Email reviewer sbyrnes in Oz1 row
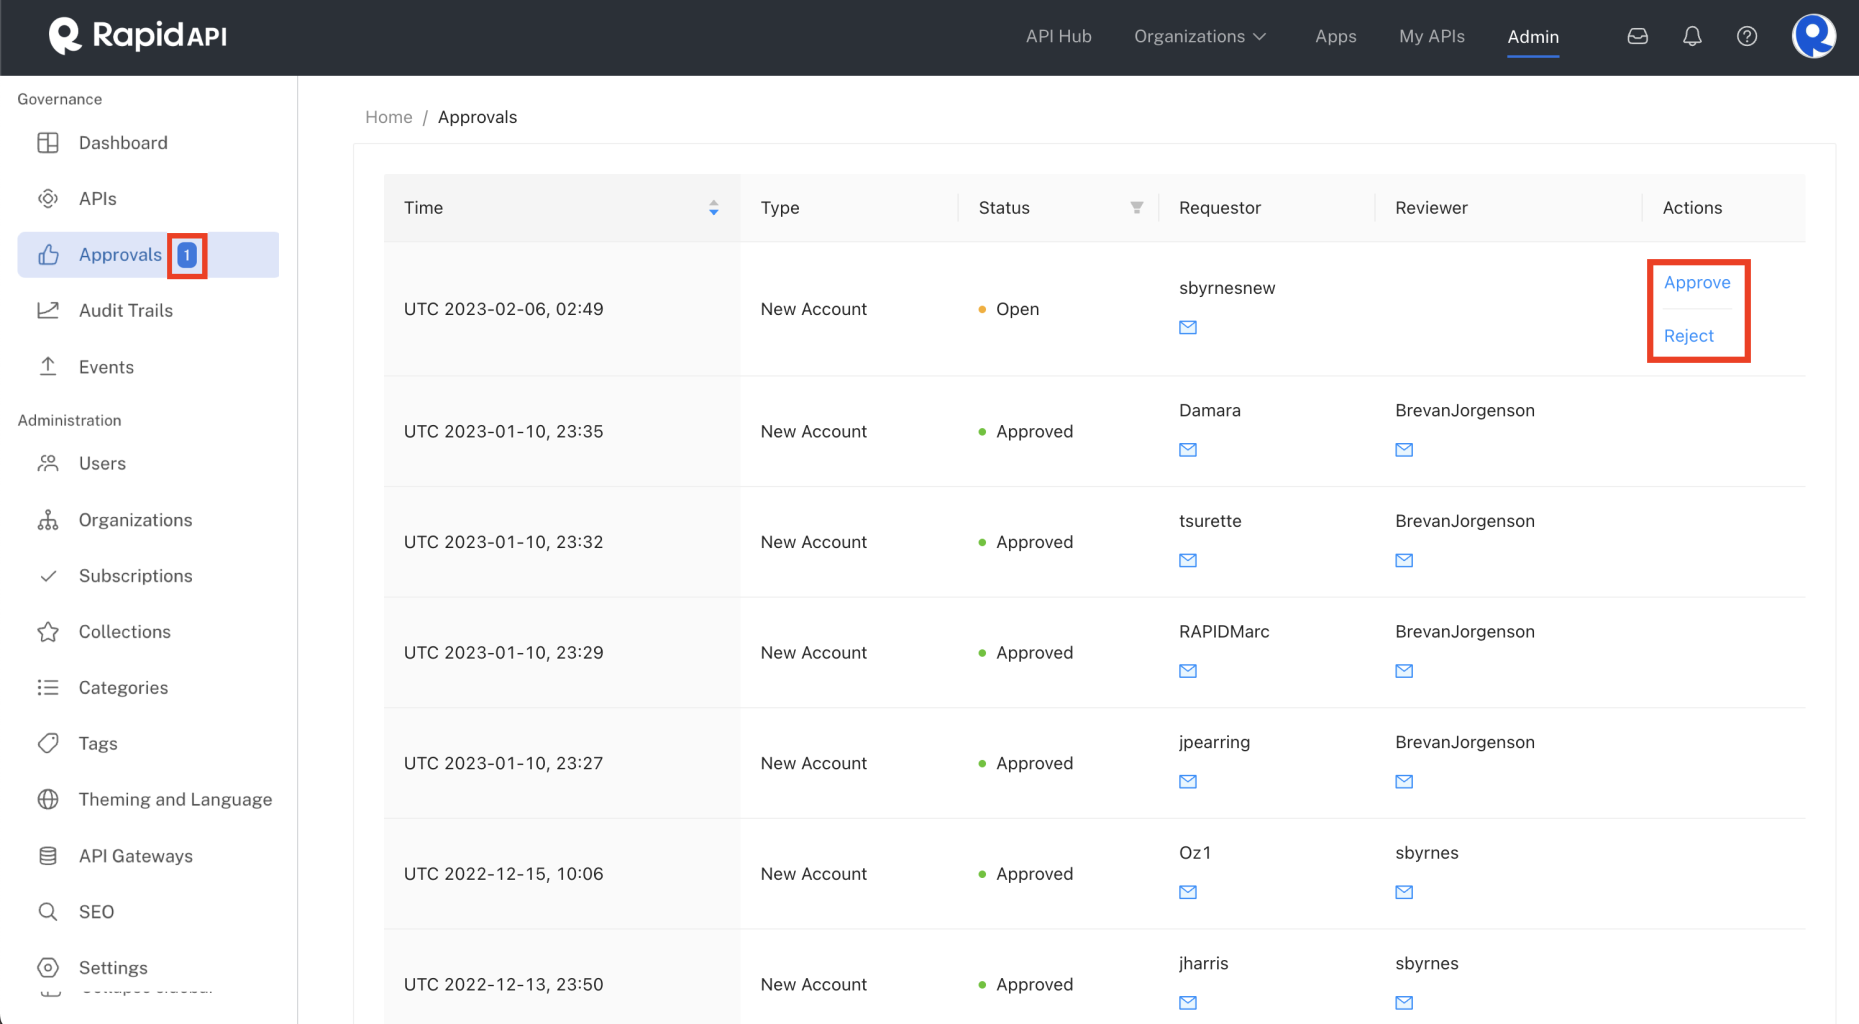The image size is (1859, 1024). pyautogui.click(x=1404, y=892)
